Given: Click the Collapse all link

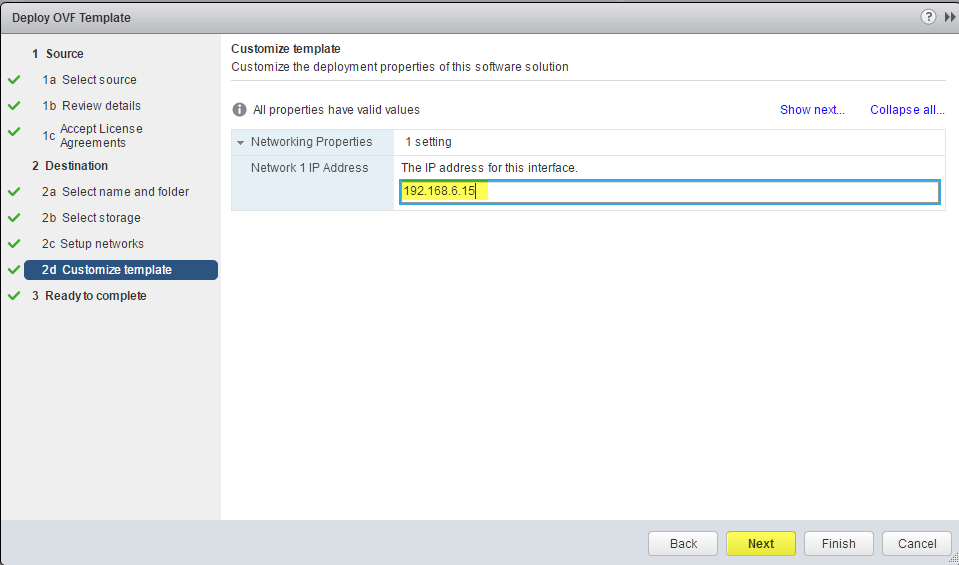Looking at the screenshot, I should tap(907, 110).
